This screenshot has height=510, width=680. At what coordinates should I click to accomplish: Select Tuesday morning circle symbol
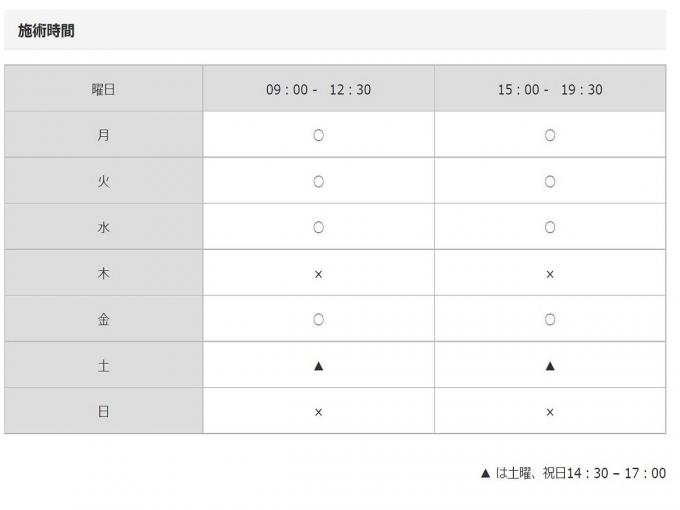click(318, 181)
